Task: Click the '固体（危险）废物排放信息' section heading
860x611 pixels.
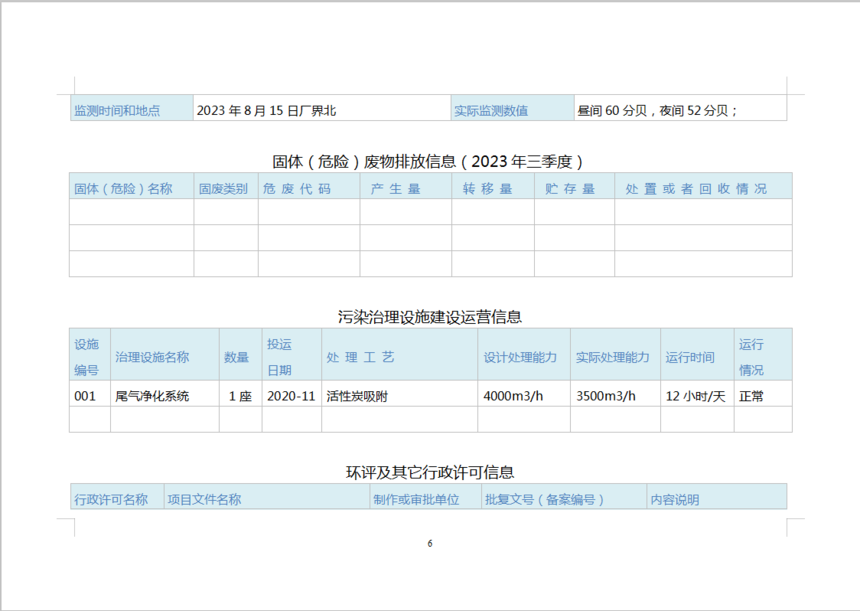Action: (429, 160)
